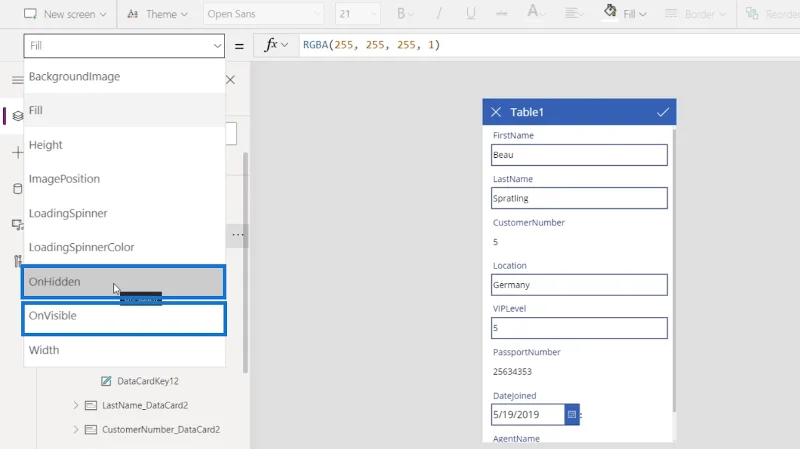Open the Media icon in sidebar
The image size is (800, 449).
point(17,225)
